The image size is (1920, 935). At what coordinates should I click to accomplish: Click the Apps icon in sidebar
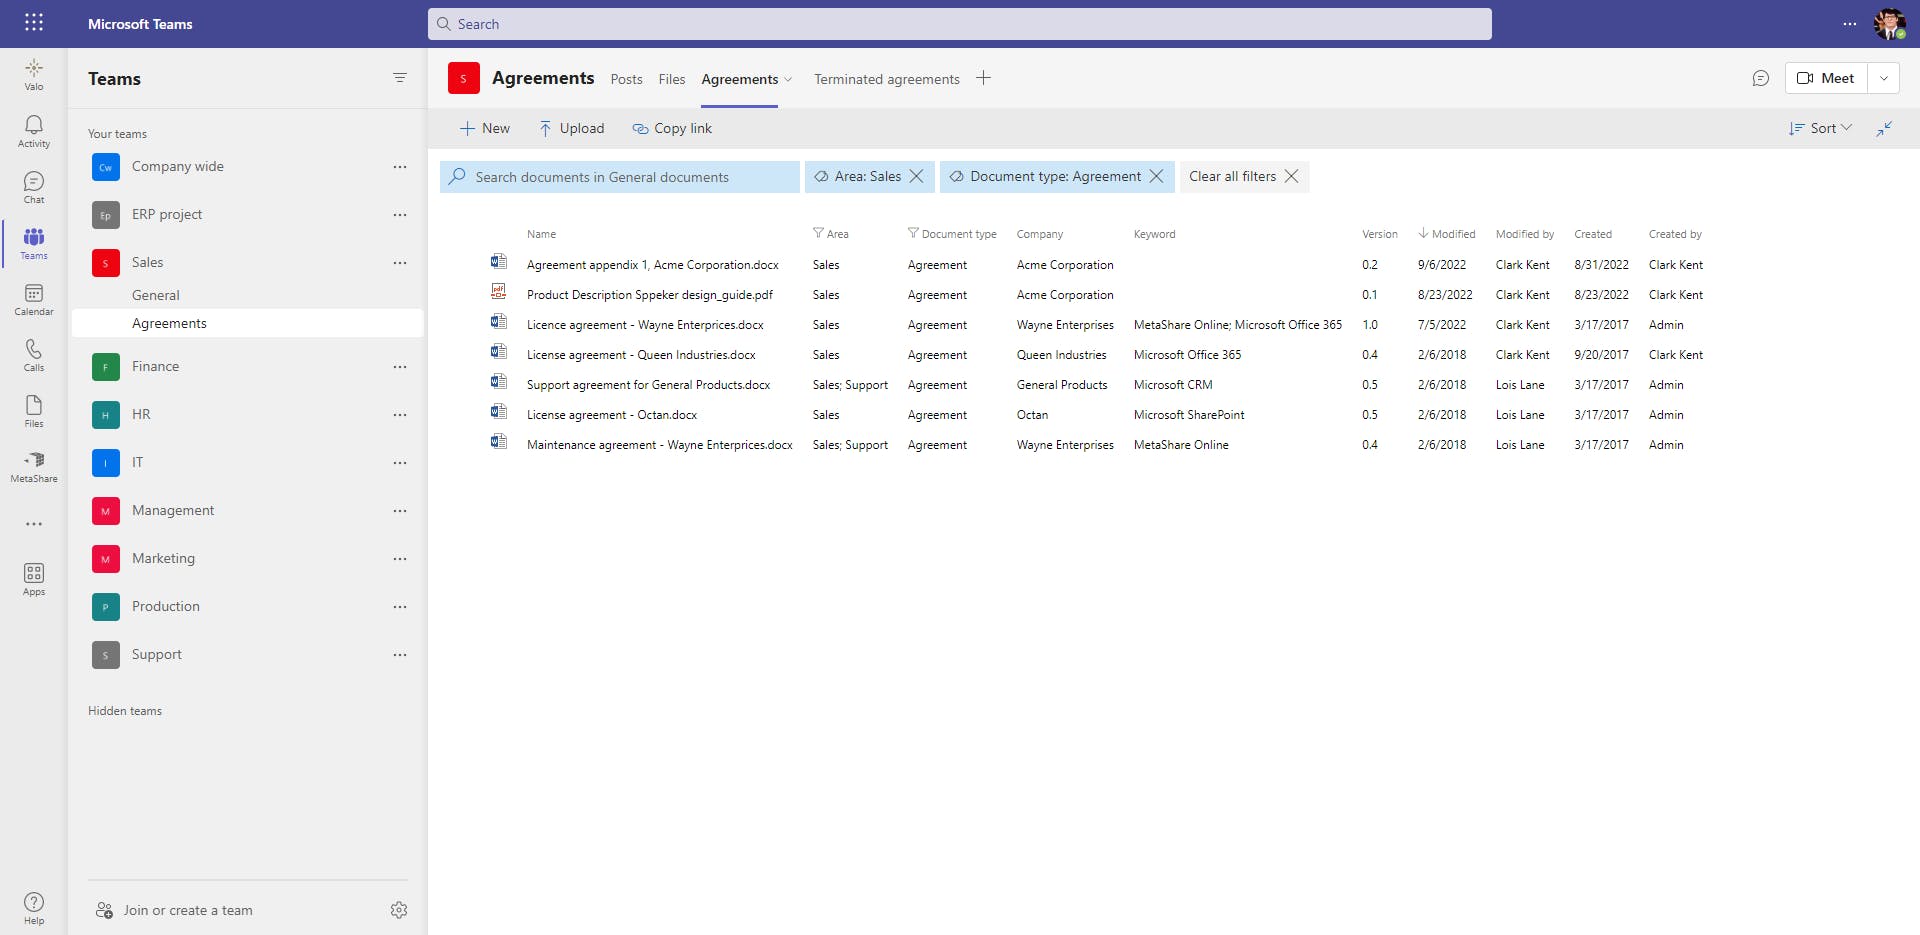(x=34, y=578)
